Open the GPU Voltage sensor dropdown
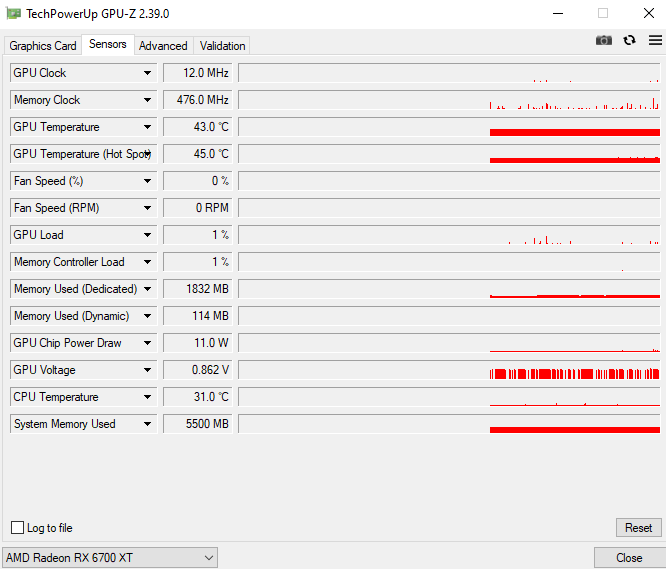666x569 pixels. (x=83, y=370)
